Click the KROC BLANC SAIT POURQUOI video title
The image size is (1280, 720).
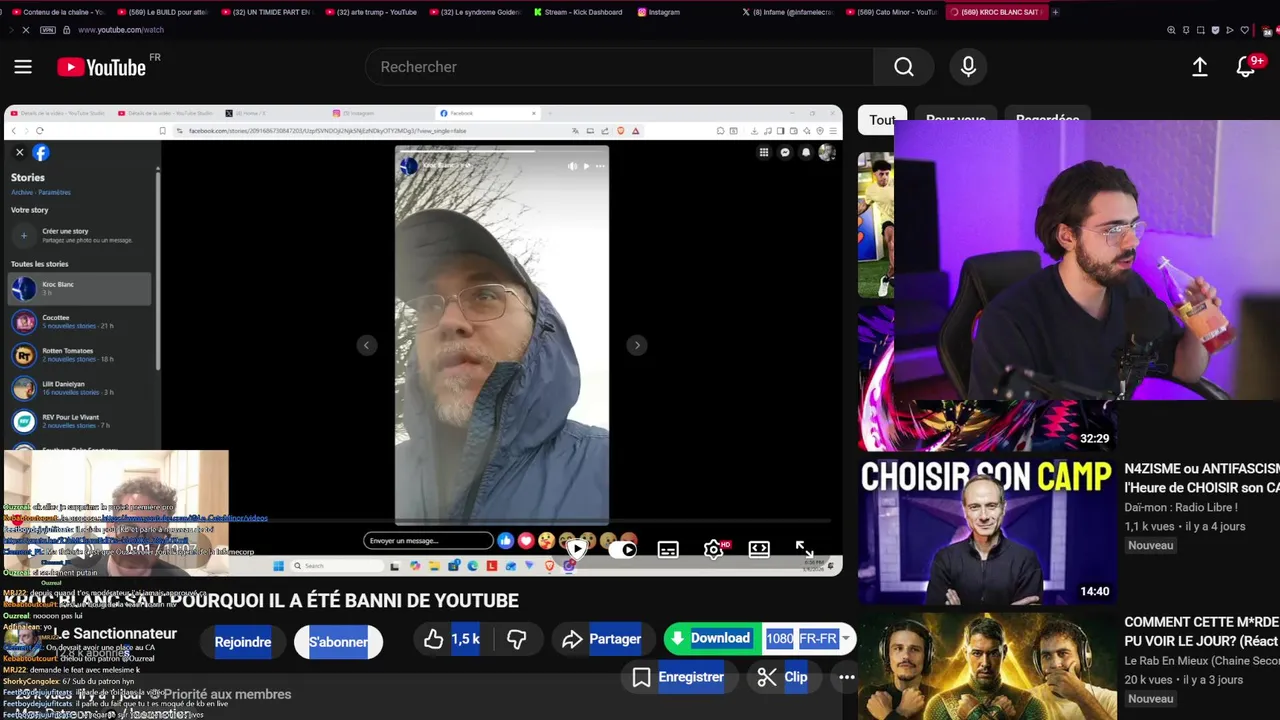261,600
